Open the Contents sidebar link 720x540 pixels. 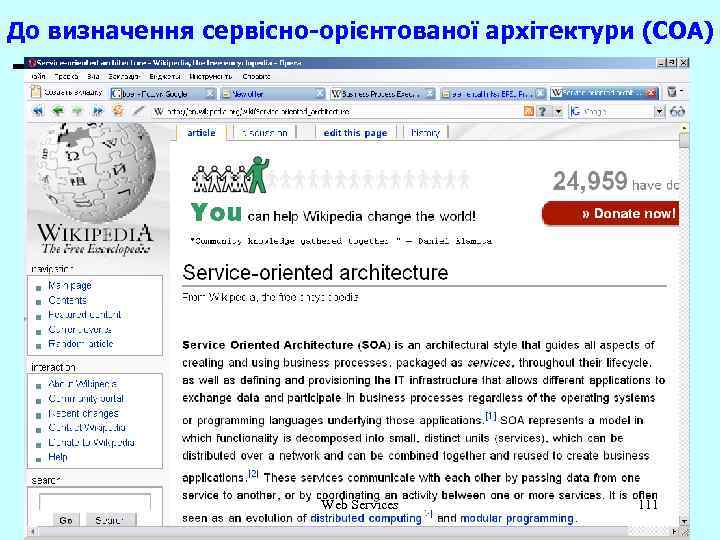click(x=68, y=300)
